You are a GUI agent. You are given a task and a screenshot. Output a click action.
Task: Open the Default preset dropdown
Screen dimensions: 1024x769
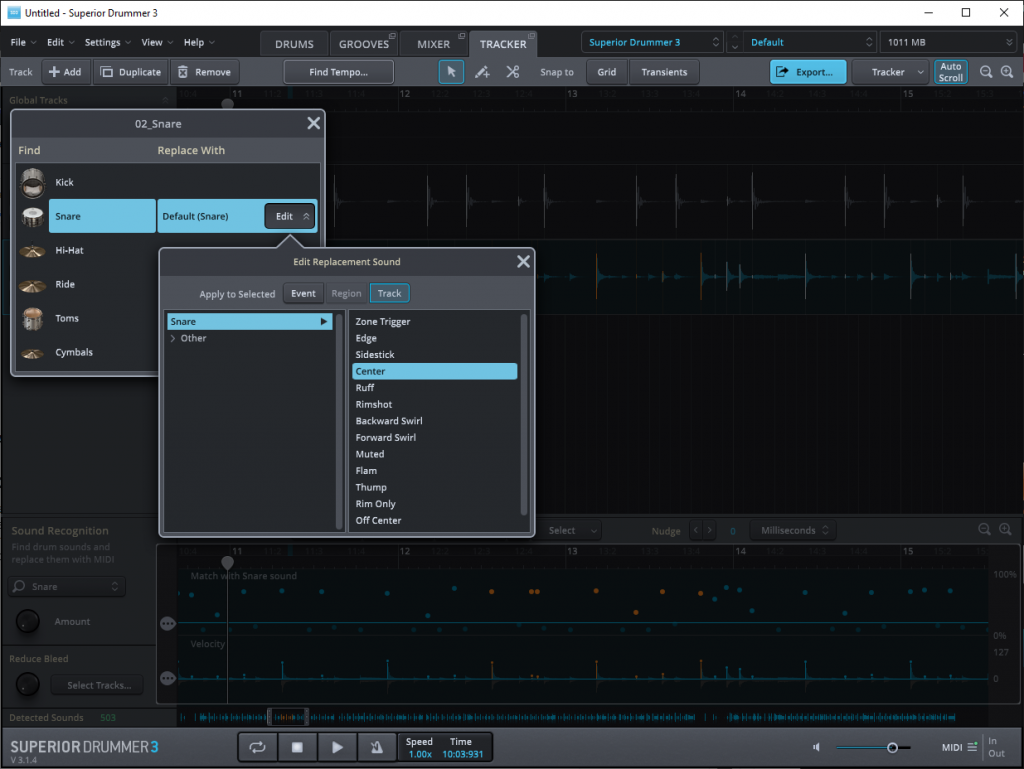click(870, 42)
